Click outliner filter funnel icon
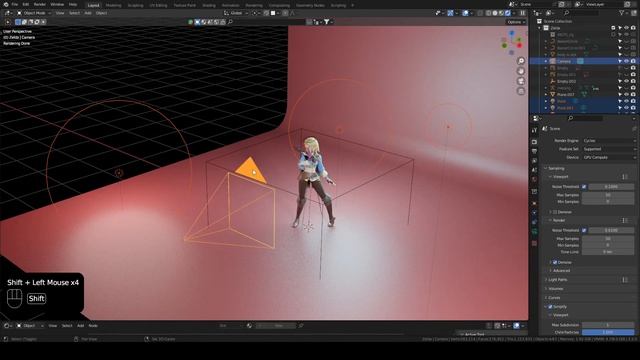 622,13
